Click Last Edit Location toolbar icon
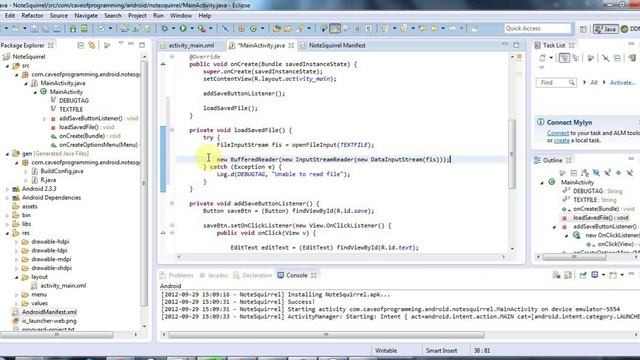The width and height of the screenshot is (640, 360). [x=422, y=28]
